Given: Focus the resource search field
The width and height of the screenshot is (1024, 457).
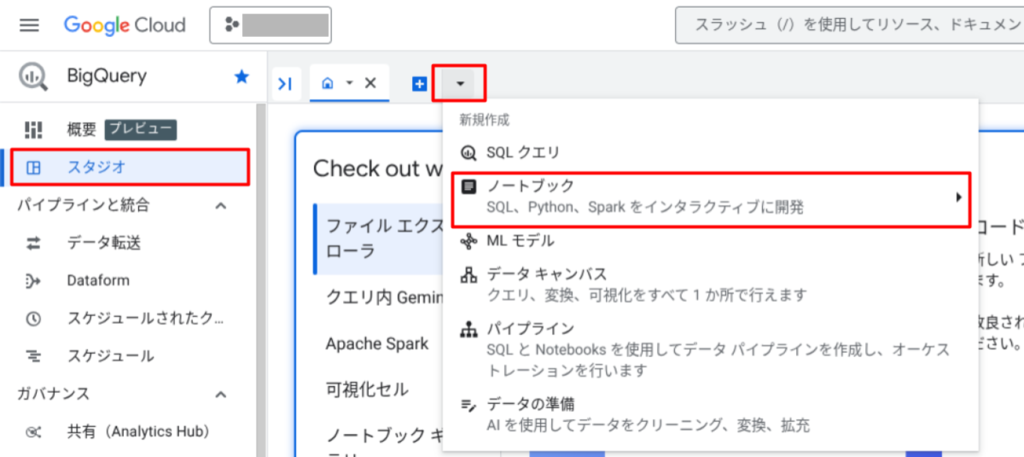Looking at the screenshot, I should point(849,25).
